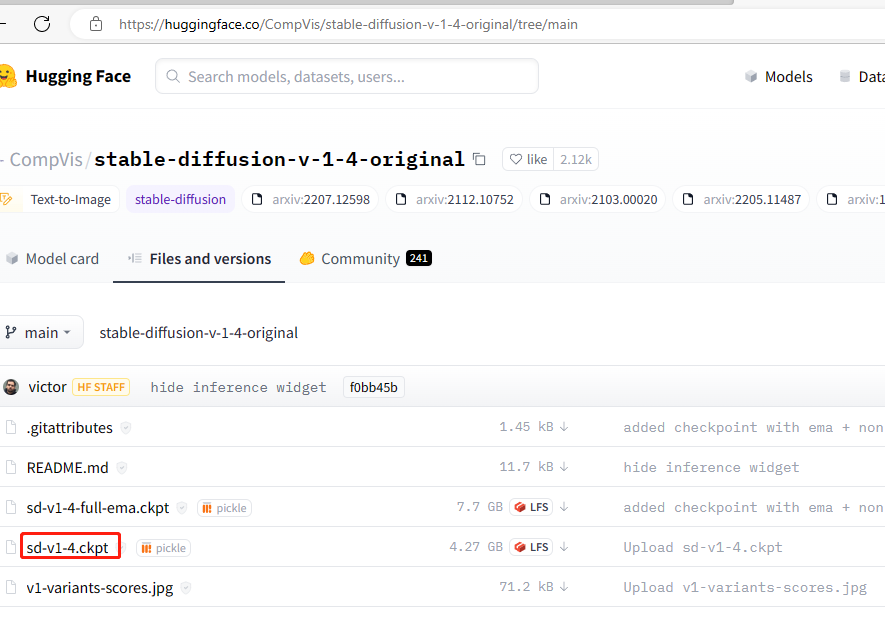Viewport: 885px width, 623px height.
Task: Copy the repository name to clipboard
Action: (478, 159)
